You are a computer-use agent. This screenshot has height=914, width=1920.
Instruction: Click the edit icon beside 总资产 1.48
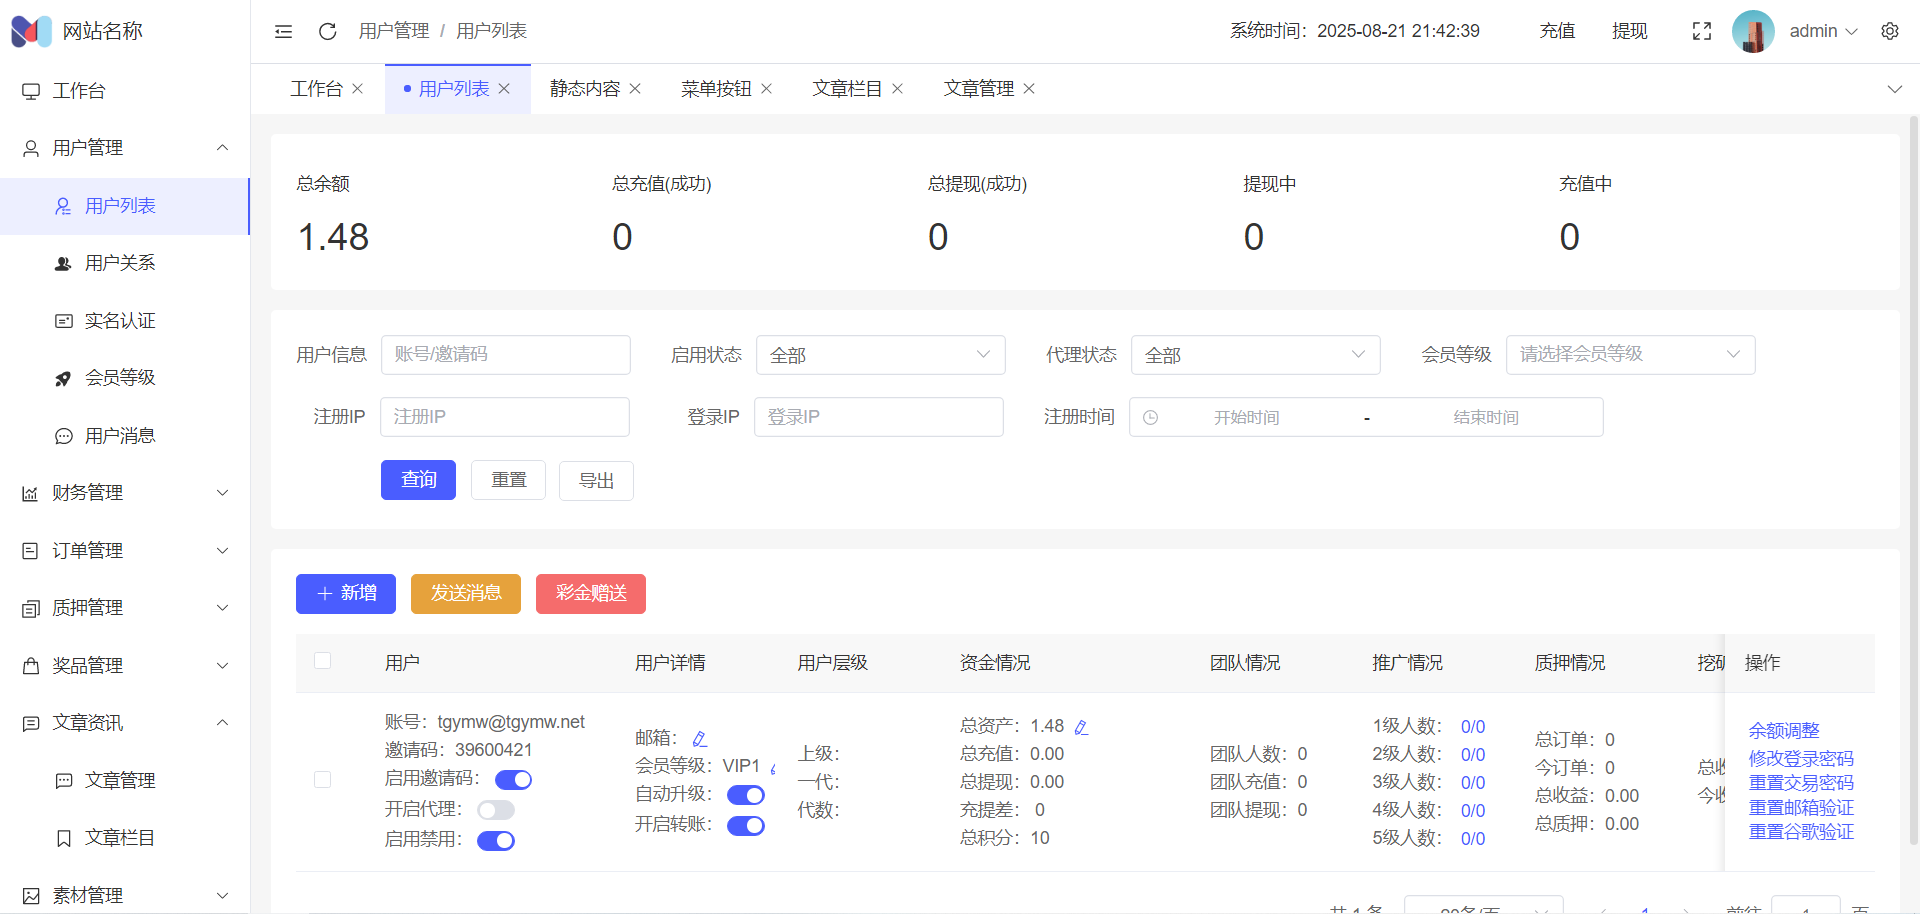(1081, 727)
